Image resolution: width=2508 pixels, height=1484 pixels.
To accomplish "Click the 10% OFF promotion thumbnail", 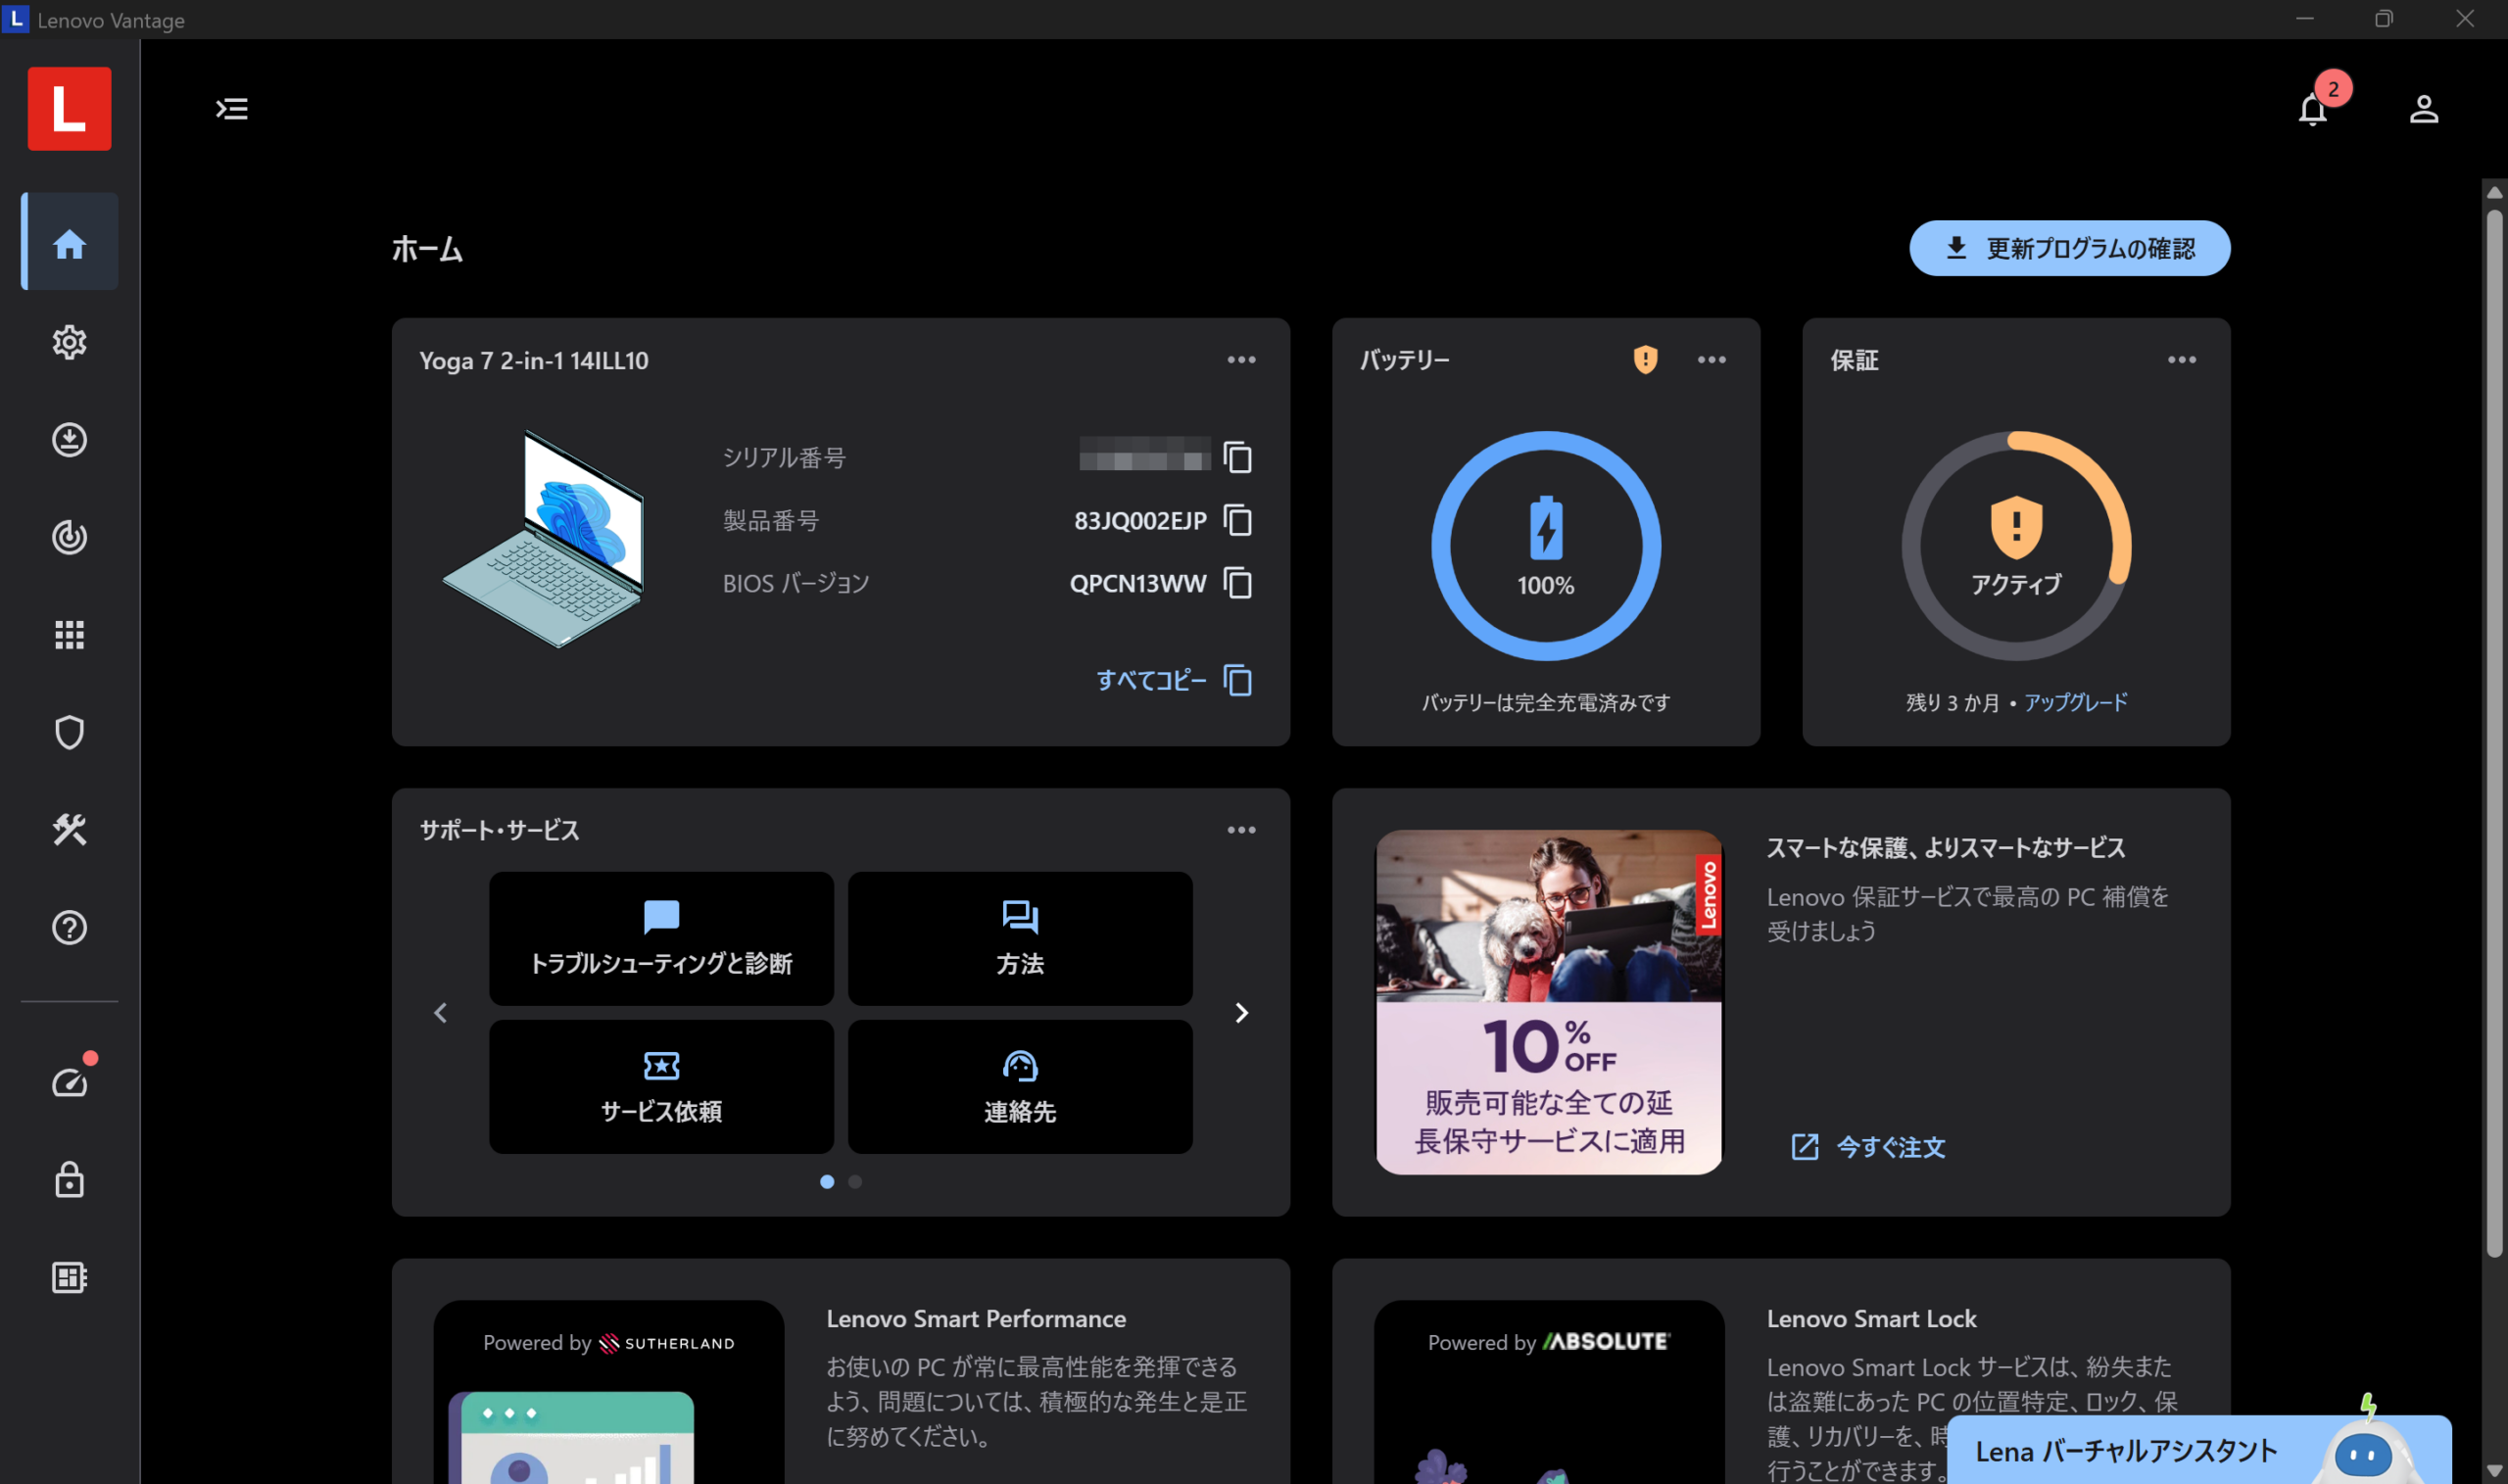I will pos(1548,1002).
